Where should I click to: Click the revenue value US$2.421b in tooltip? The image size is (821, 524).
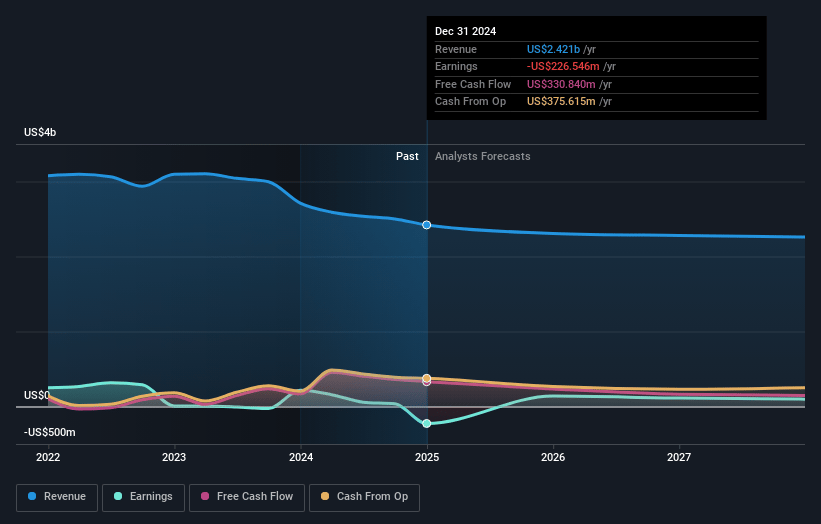pos(553,49)
